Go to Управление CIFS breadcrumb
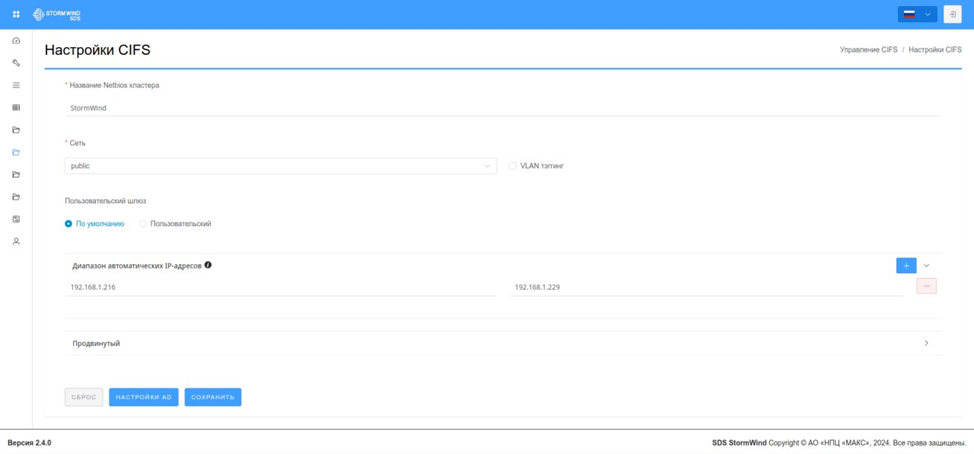Screen dimensions: 974x454 pos(868,50)
